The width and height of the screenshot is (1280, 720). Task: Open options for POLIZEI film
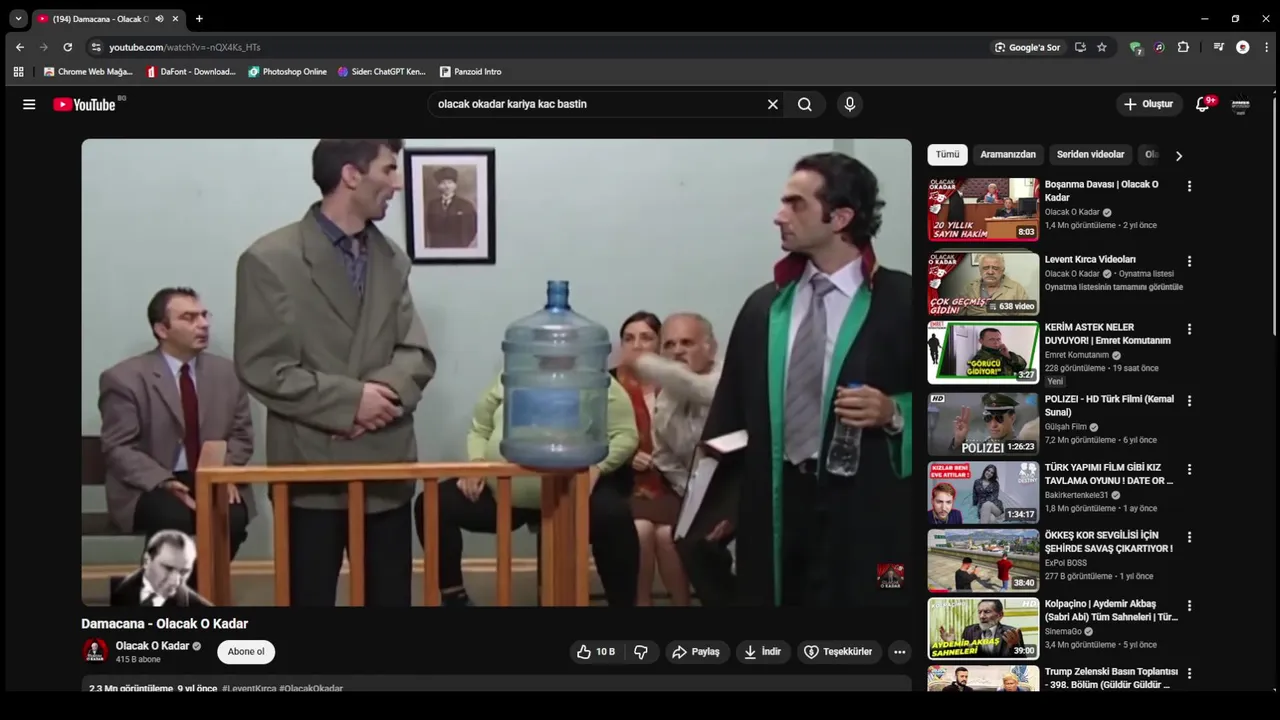click(1189, 401)
